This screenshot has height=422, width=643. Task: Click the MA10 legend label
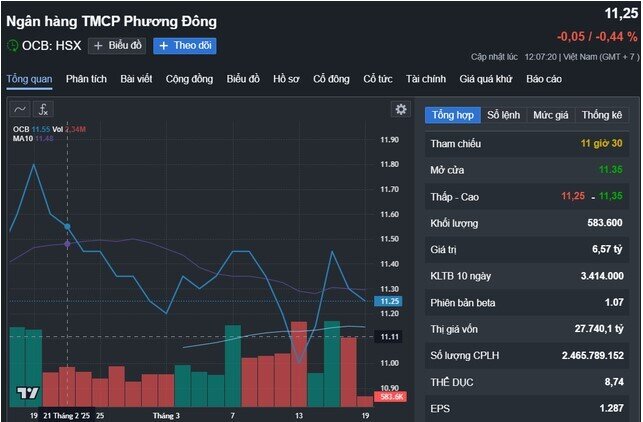pos(23,139)
